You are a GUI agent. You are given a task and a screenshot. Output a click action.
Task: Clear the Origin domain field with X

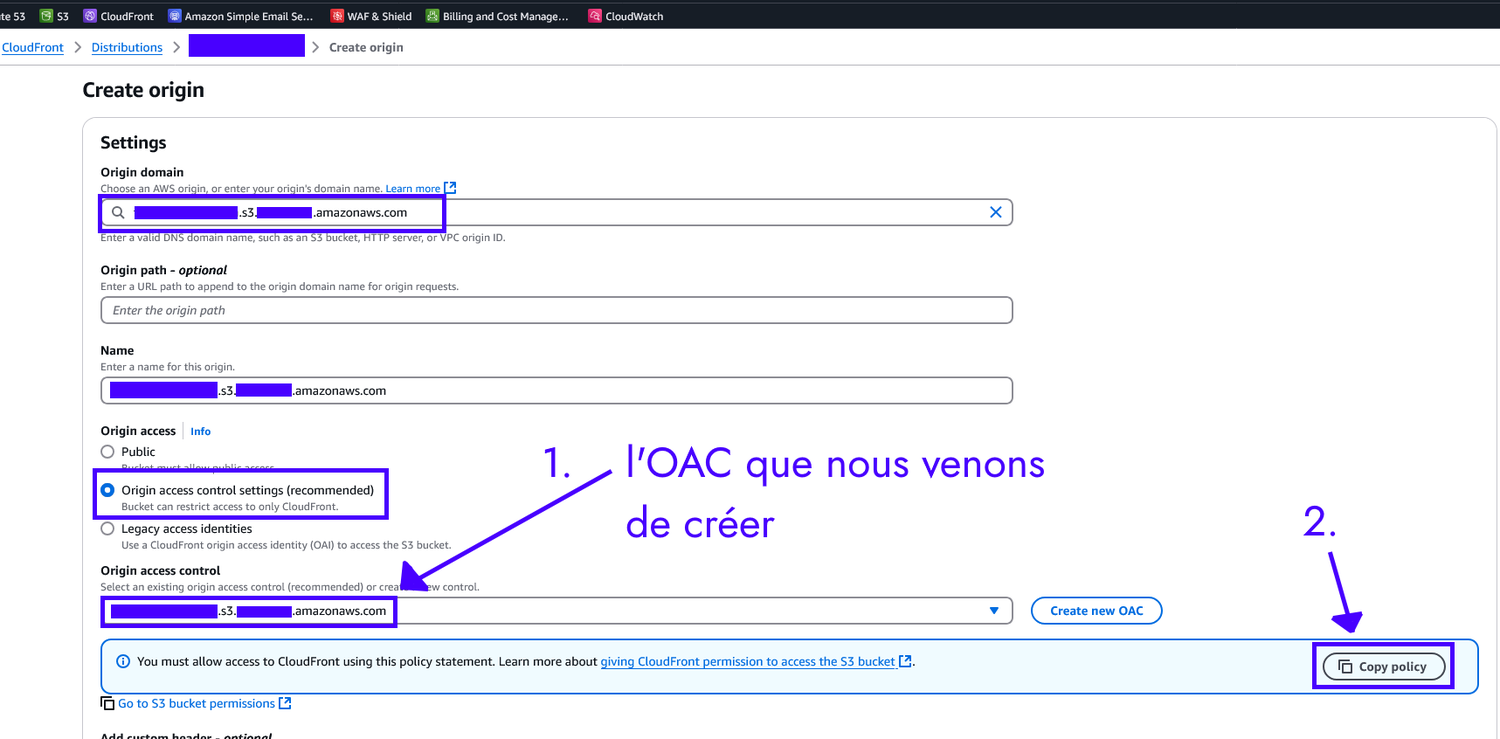click(x=995, y=212)
